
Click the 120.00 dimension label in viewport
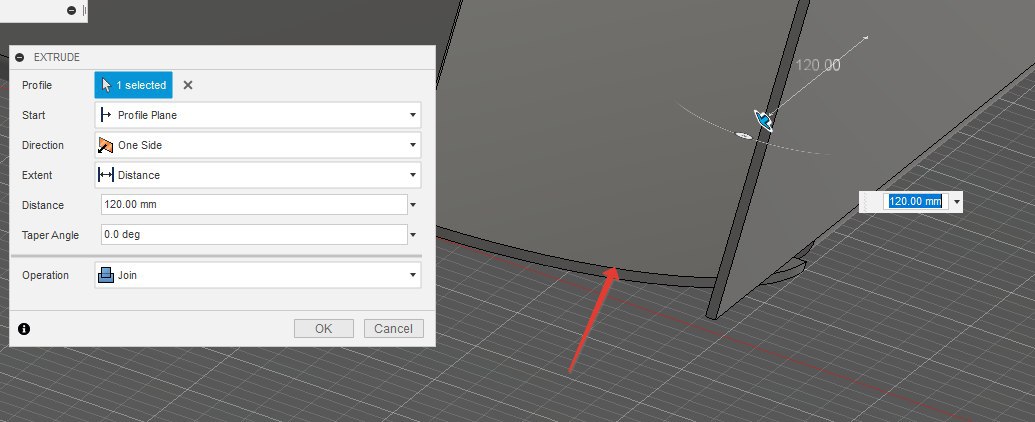(x=818, y=65)
